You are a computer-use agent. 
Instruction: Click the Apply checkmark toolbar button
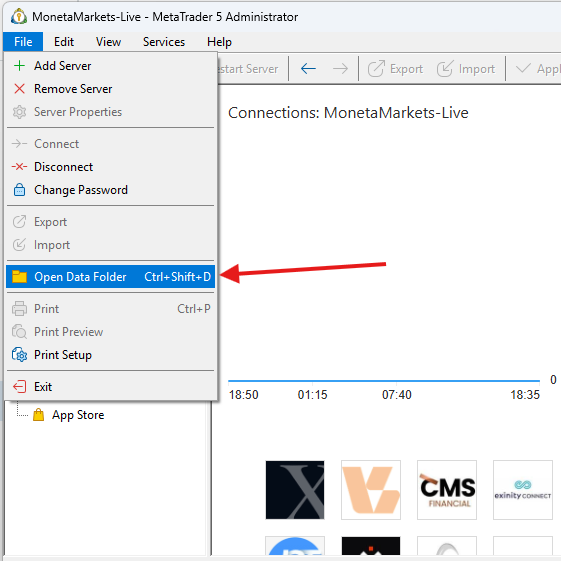(x=537, y=69)
